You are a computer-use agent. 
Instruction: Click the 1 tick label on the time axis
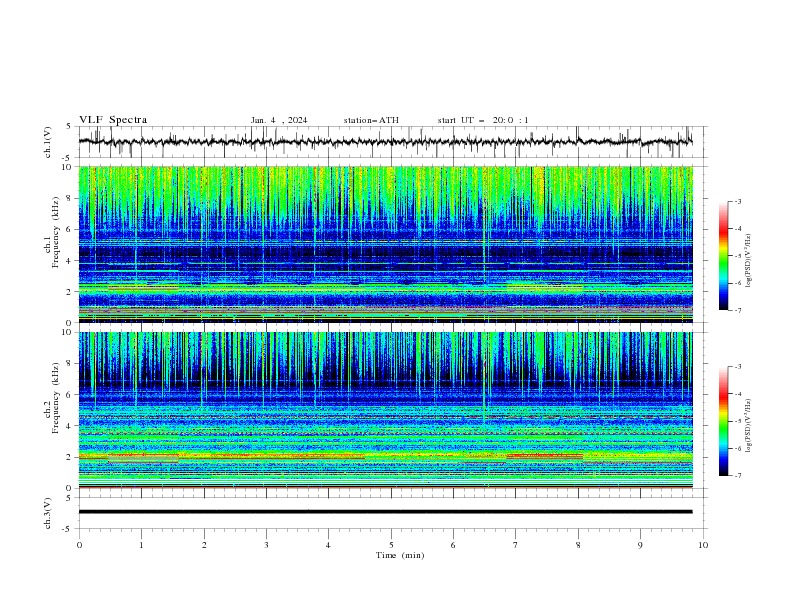[141, 545]
